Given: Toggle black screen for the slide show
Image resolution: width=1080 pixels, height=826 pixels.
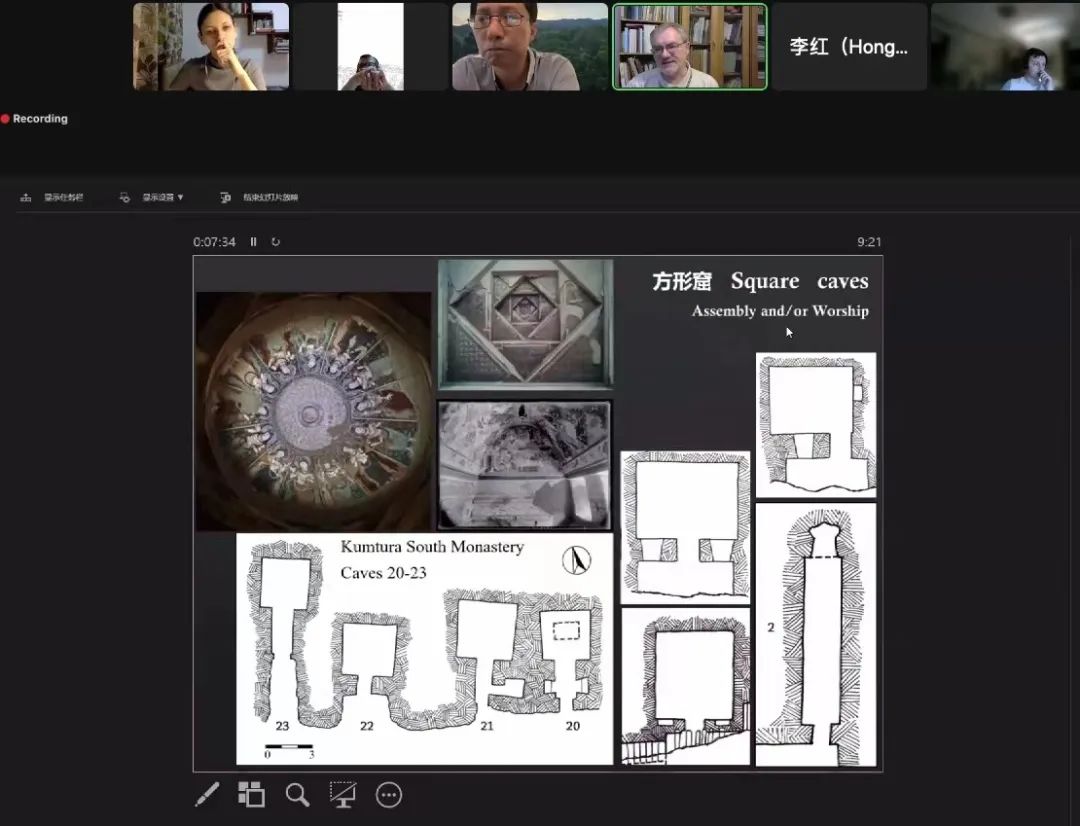Looking at the screenshot, I should pyautogui.click(x=343, y=795).
